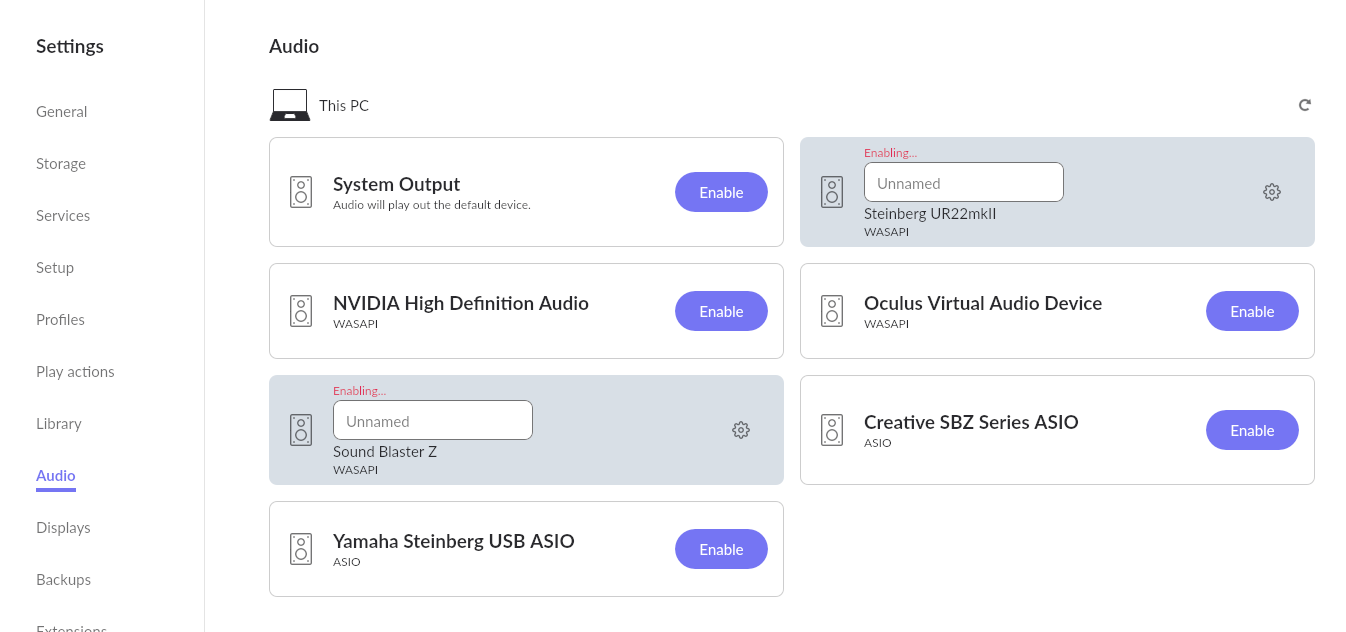
Task: Click the Yamaha Steinberg USB ASIO title
Action: (454, 541)
